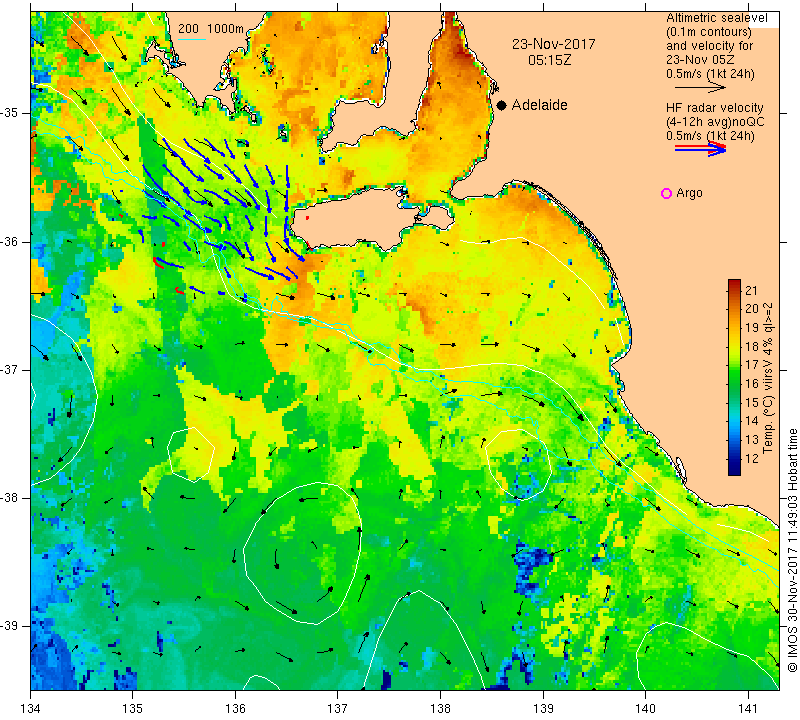
Task: Click the 14 value on temperature scale
Action: pyautogui.click(x=752, y=421)
